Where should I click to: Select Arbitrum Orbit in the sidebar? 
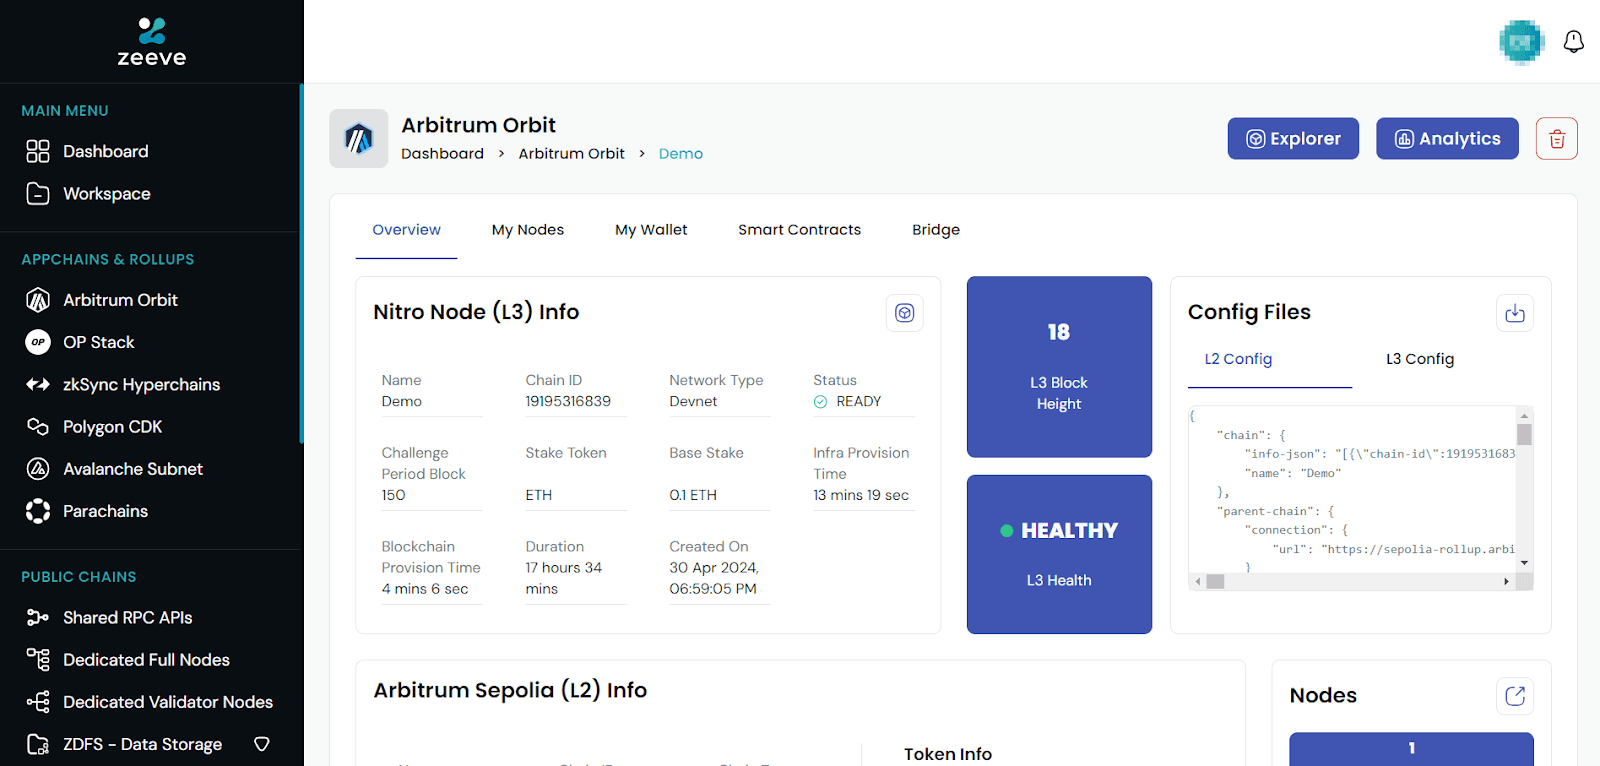pos(120,300)
